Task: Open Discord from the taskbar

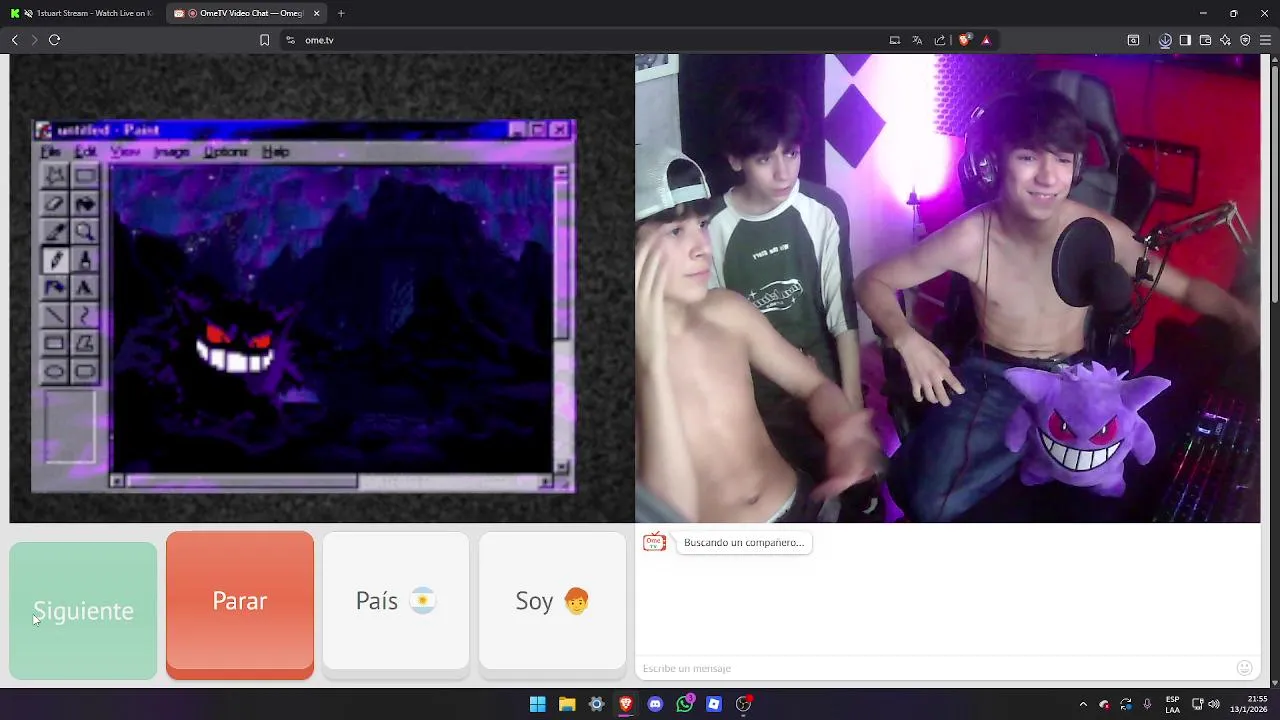Action: pos(655,704)
